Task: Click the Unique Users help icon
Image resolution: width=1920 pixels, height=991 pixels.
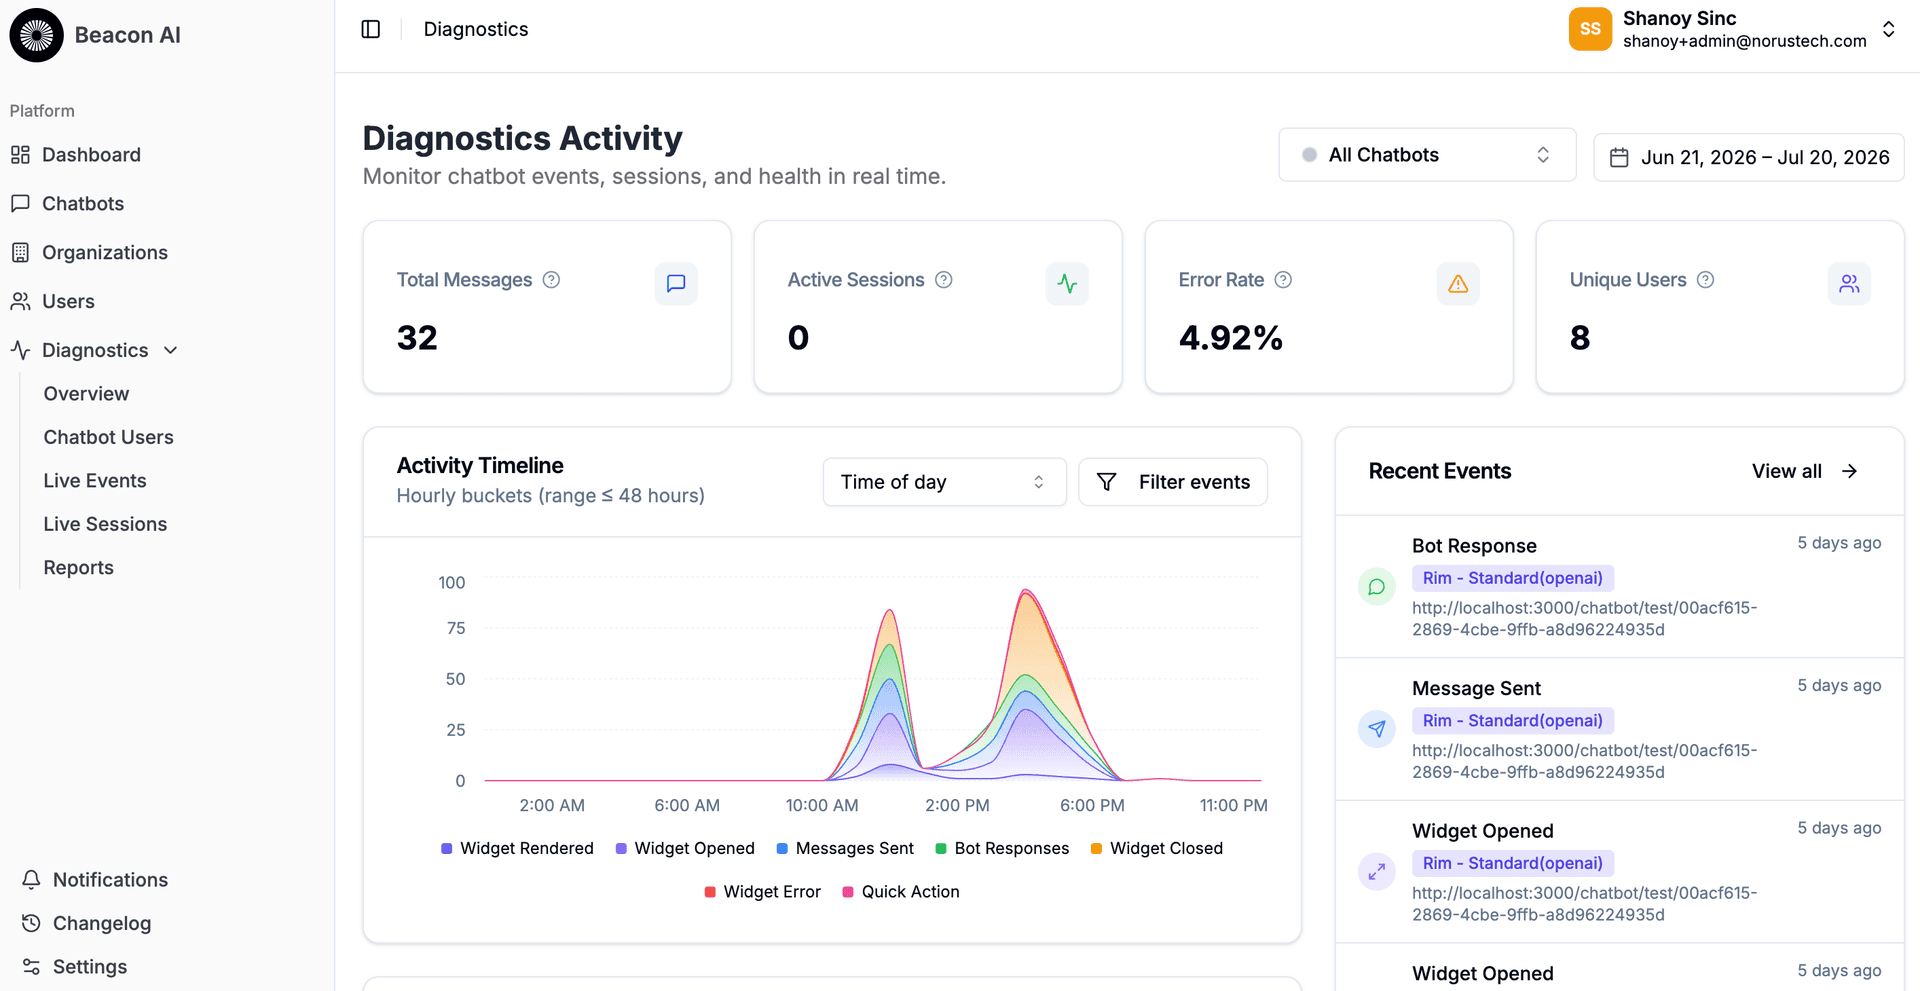Action: tap(1705, 280)
